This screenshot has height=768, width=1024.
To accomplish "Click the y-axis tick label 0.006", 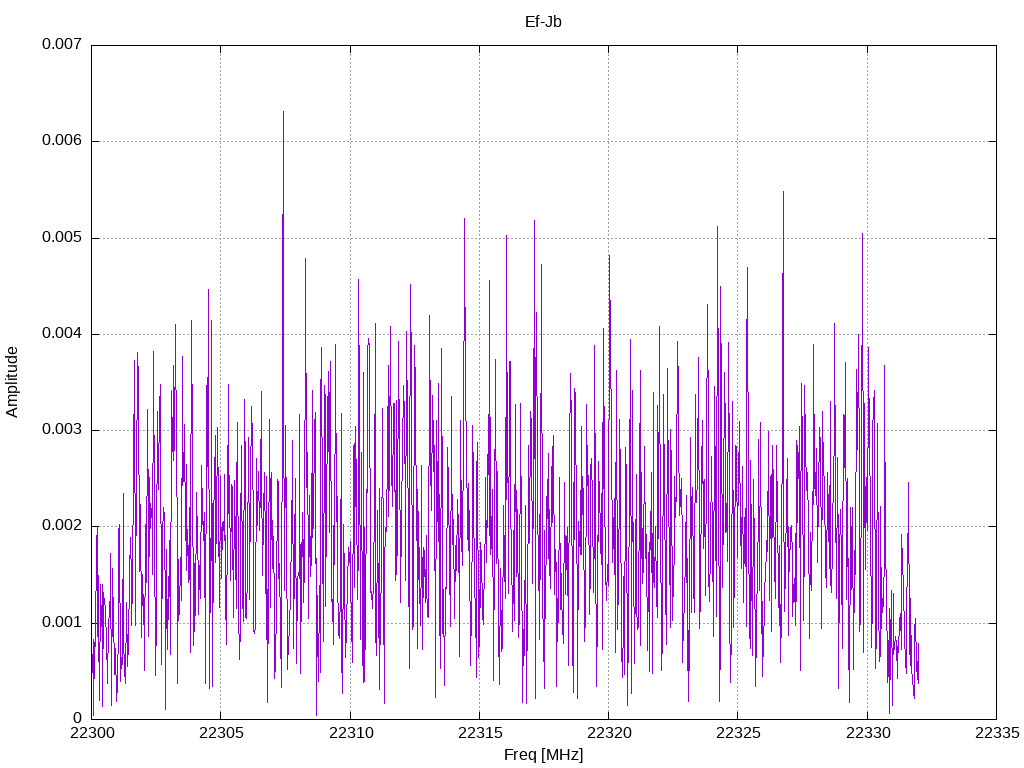I will [62, 140].
